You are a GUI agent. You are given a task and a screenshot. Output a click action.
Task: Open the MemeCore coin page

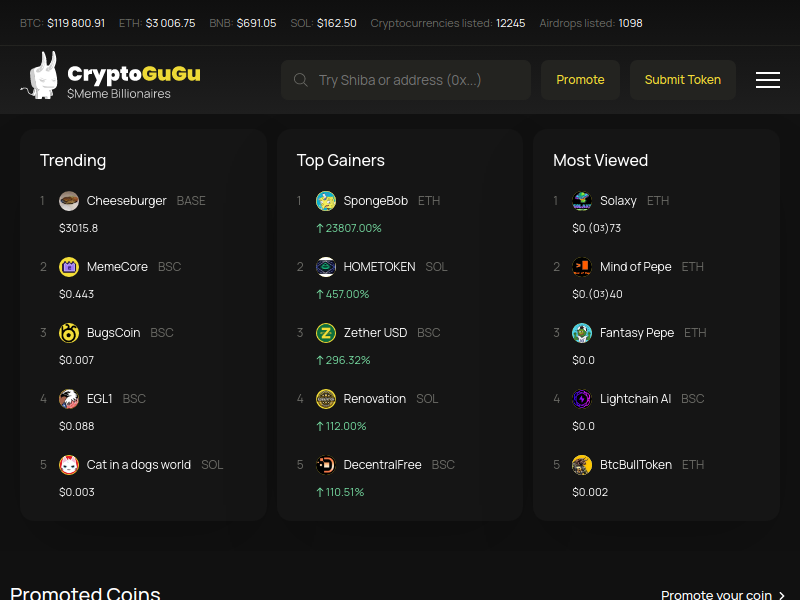click(117, 267)
